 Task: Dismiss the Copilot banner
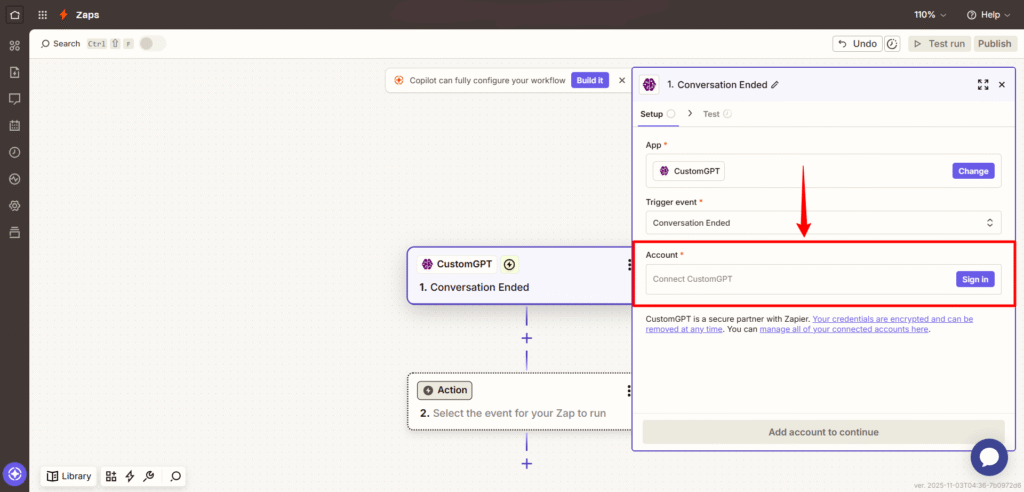(x=622, y=80)
